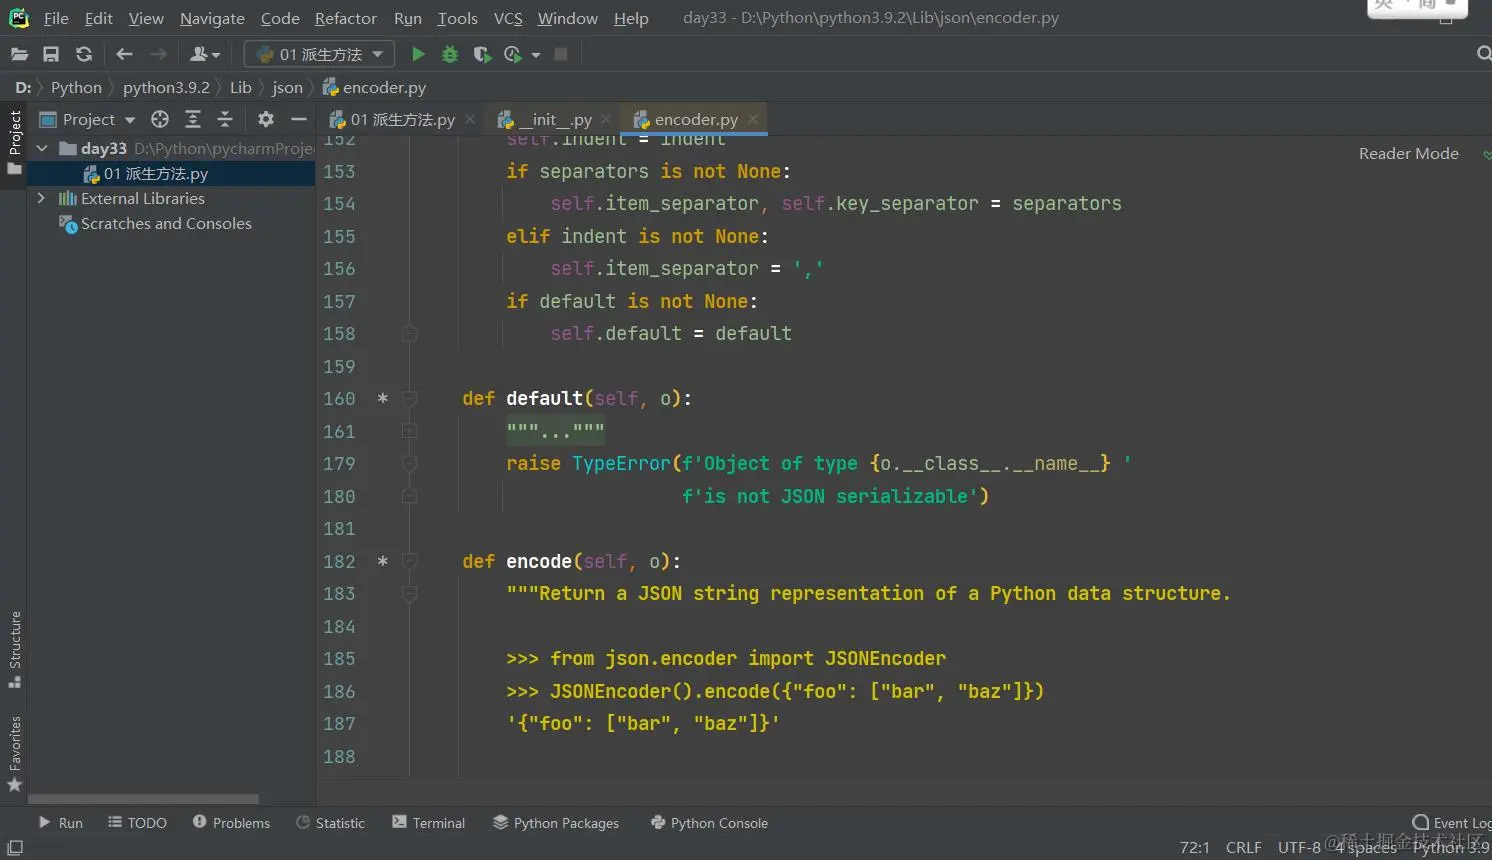Open the TODO tool window

137,823
